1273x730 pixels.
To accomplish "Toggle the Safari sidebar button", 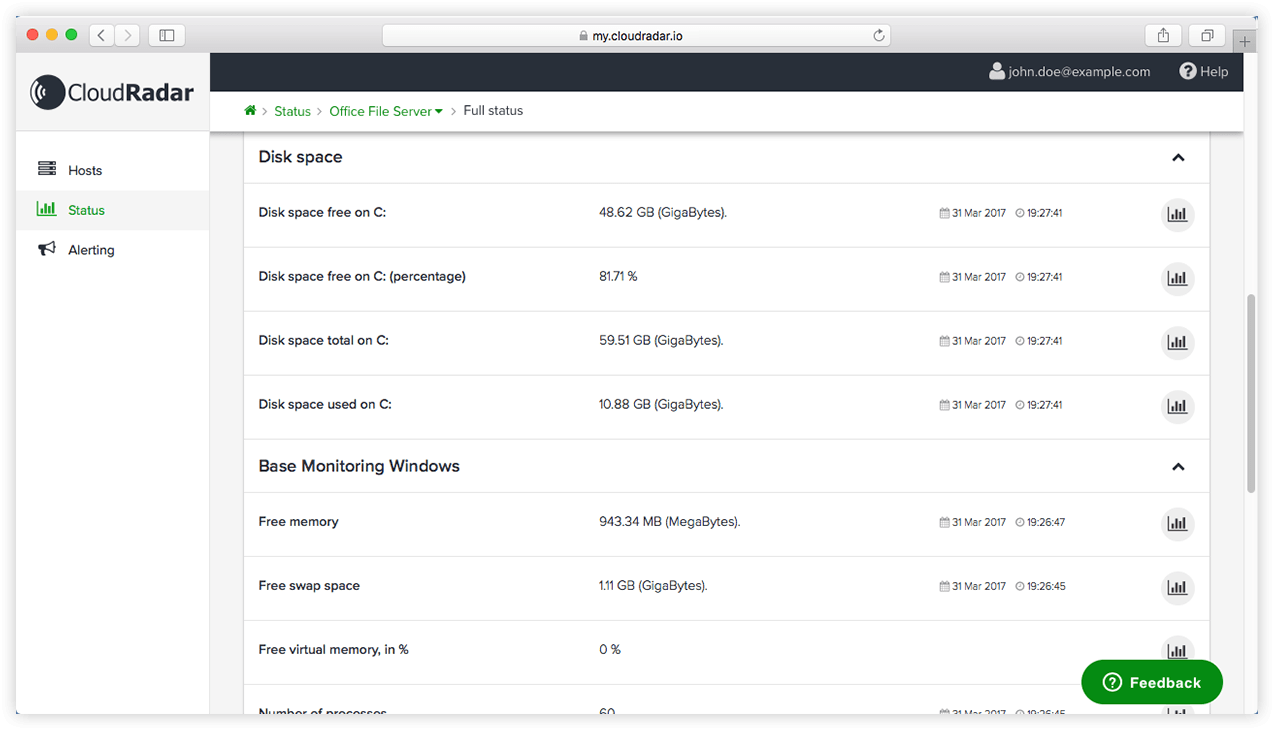I will (x=167, y=35).
